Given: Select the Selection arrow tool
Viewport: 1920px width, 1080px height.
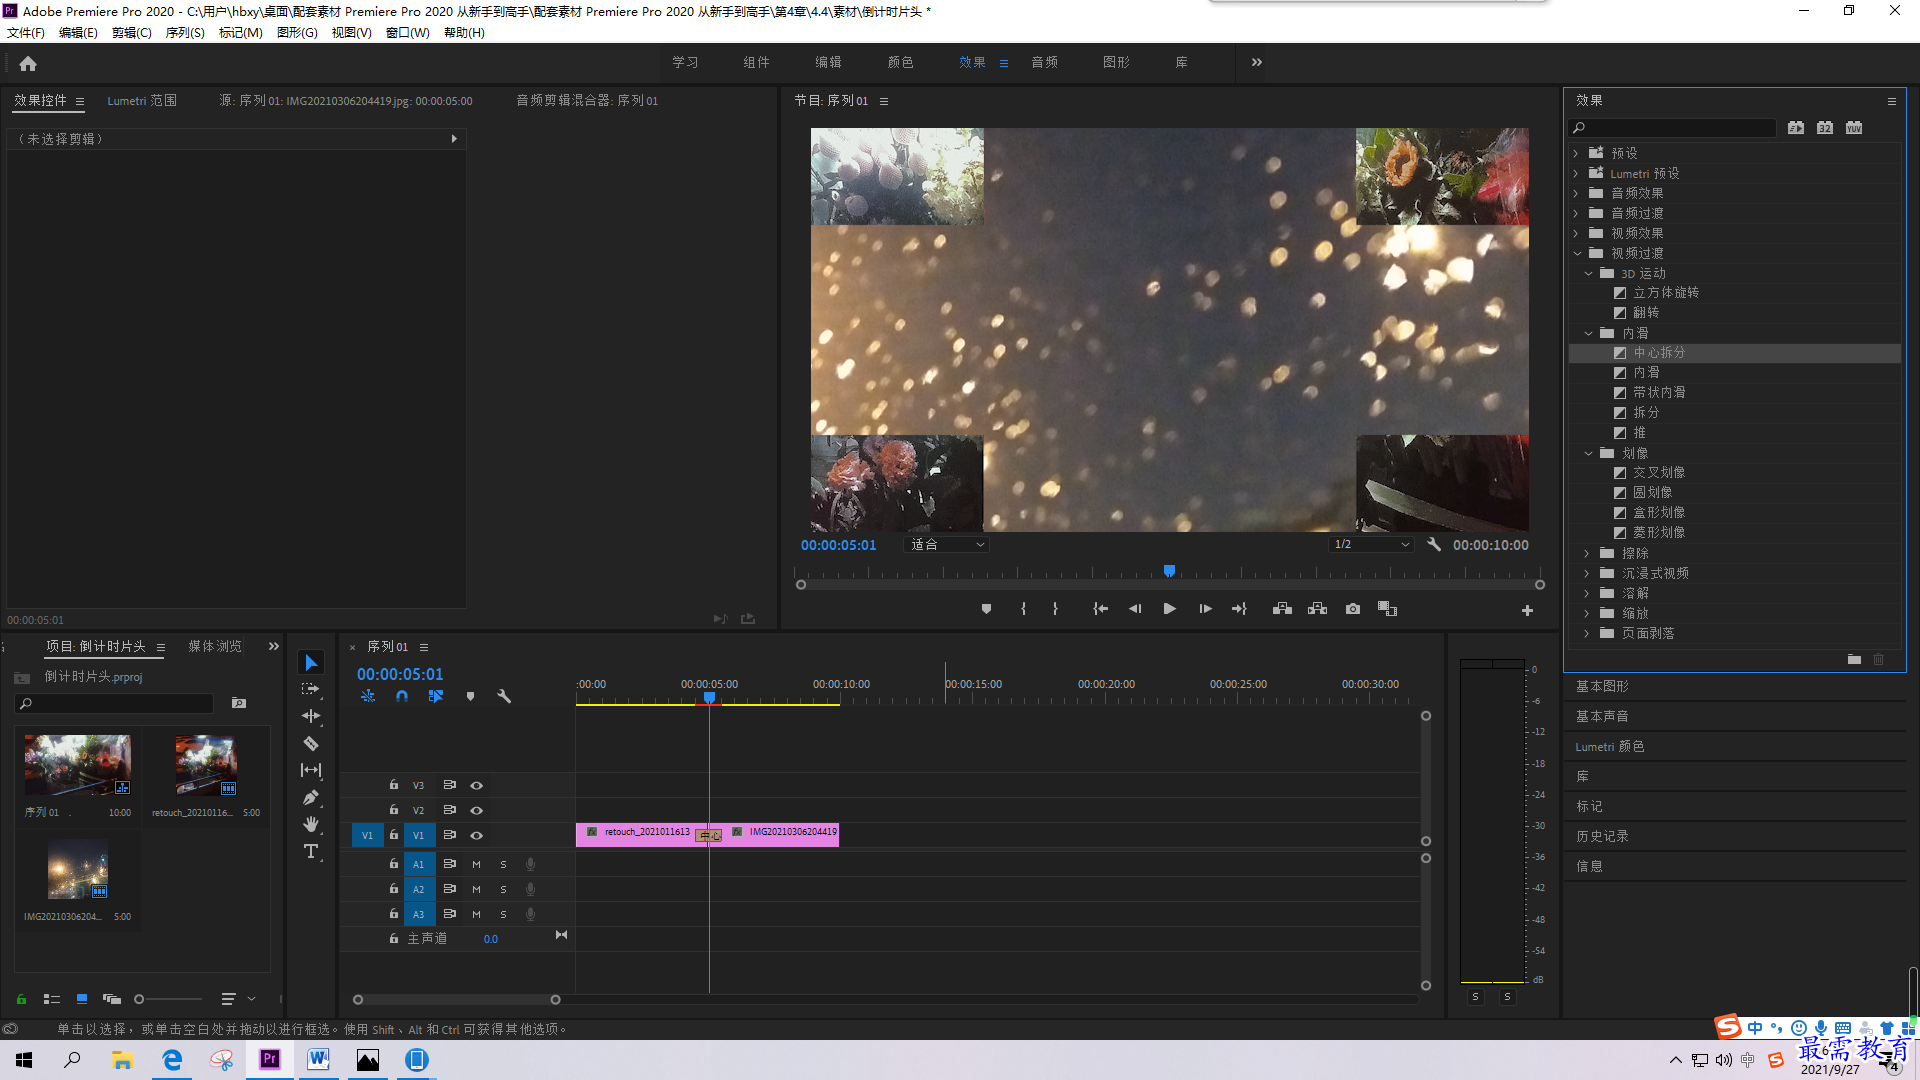Looking at the screenshot, I should click(311, 663).
